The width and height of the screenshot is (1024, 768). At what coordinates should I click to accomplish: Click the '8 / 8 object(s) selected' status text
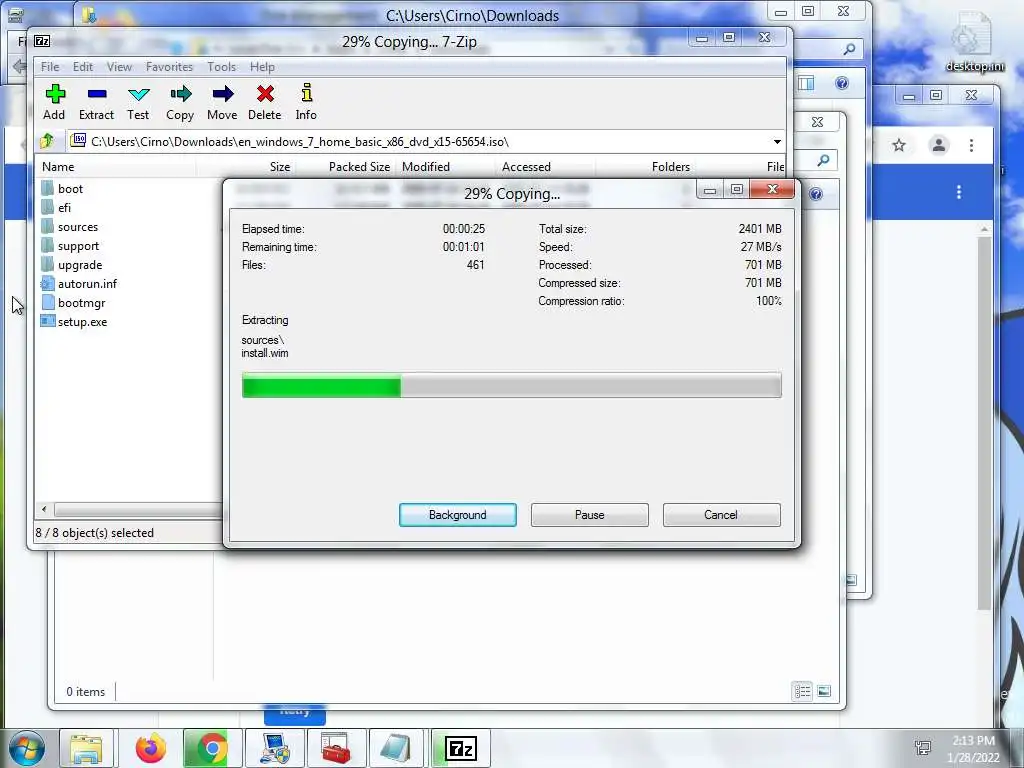(x=95, y=533)
